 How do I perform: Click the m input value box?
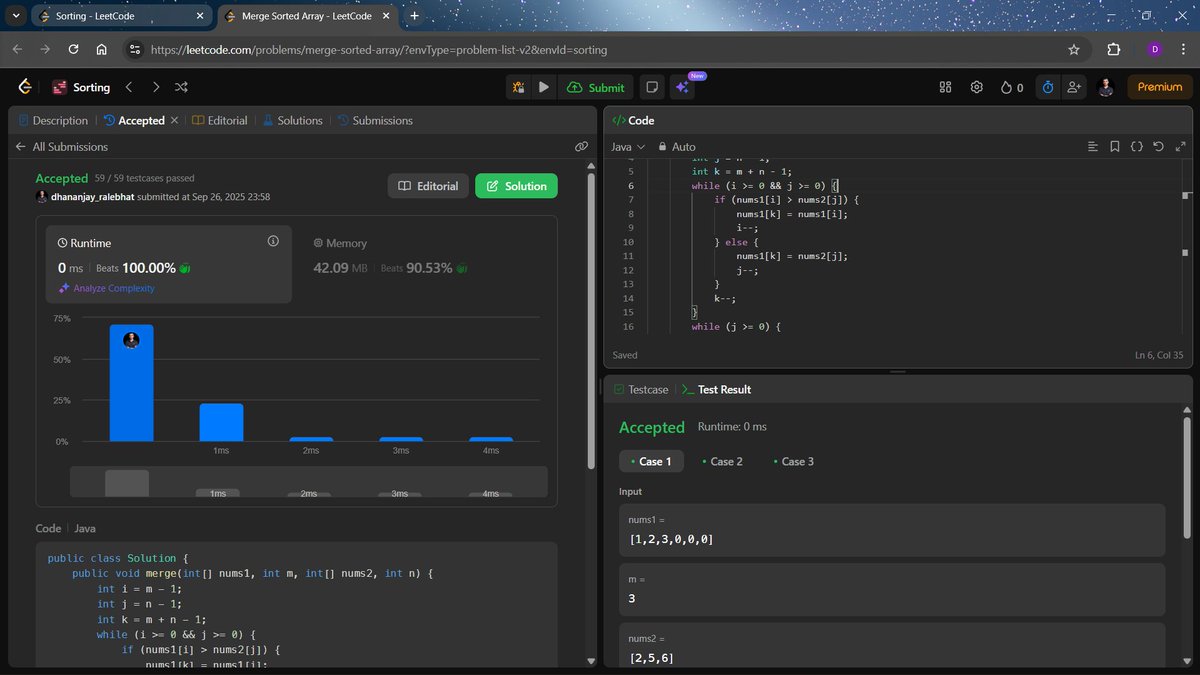coord(892,589)
